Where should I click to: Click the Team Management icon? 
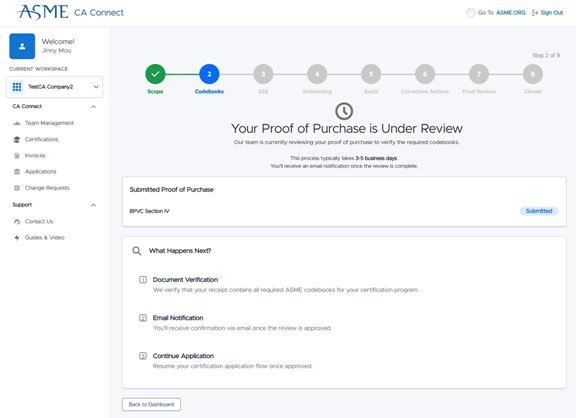pyautogui.click(x=17, y=123)
